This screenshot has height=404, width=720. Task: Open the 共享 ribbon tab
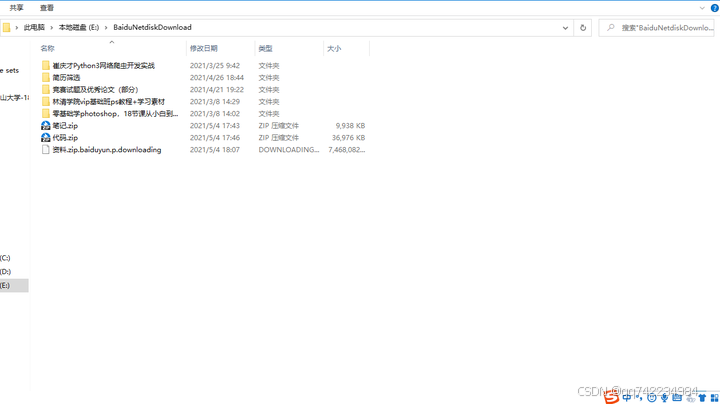(x=16, y=8)
